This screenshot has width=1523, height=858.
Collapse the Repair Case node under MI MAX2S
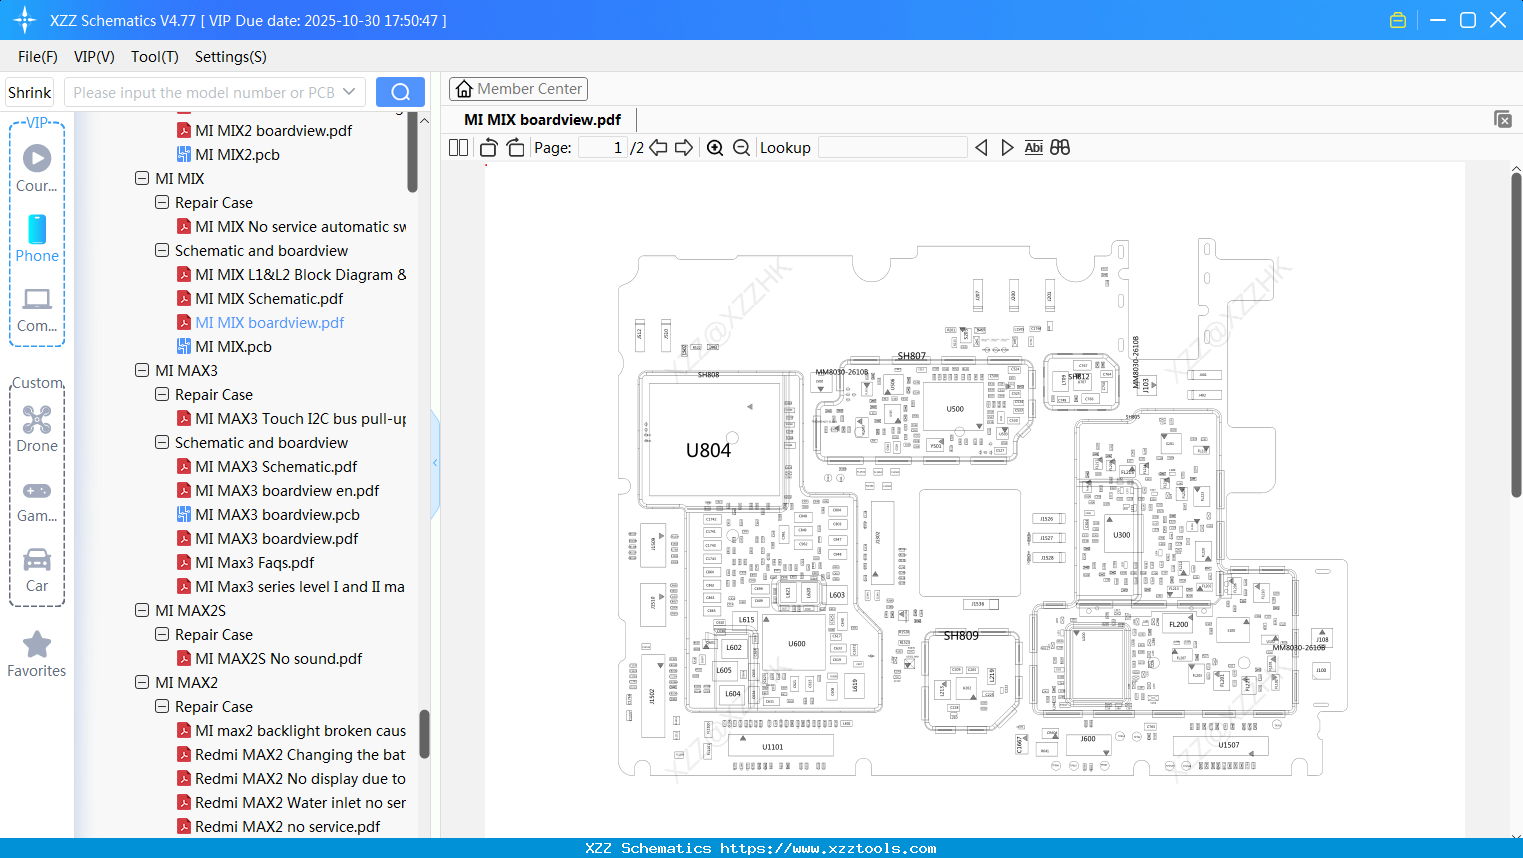[x=162, y=635]
